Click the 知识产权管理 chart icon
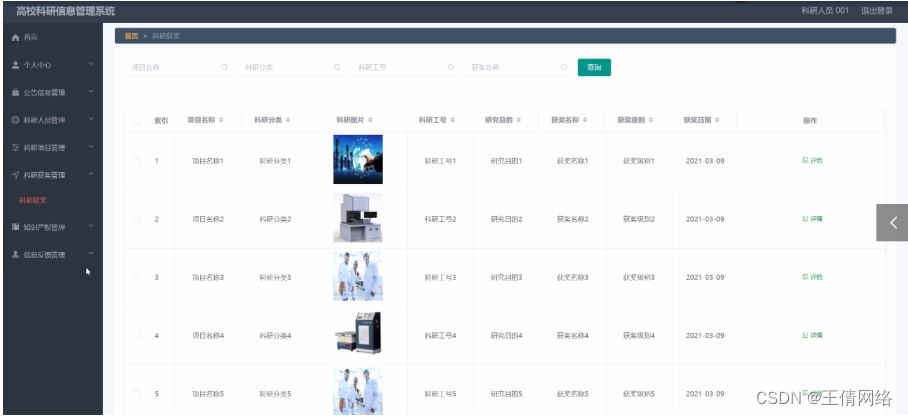 pos(16,227)
